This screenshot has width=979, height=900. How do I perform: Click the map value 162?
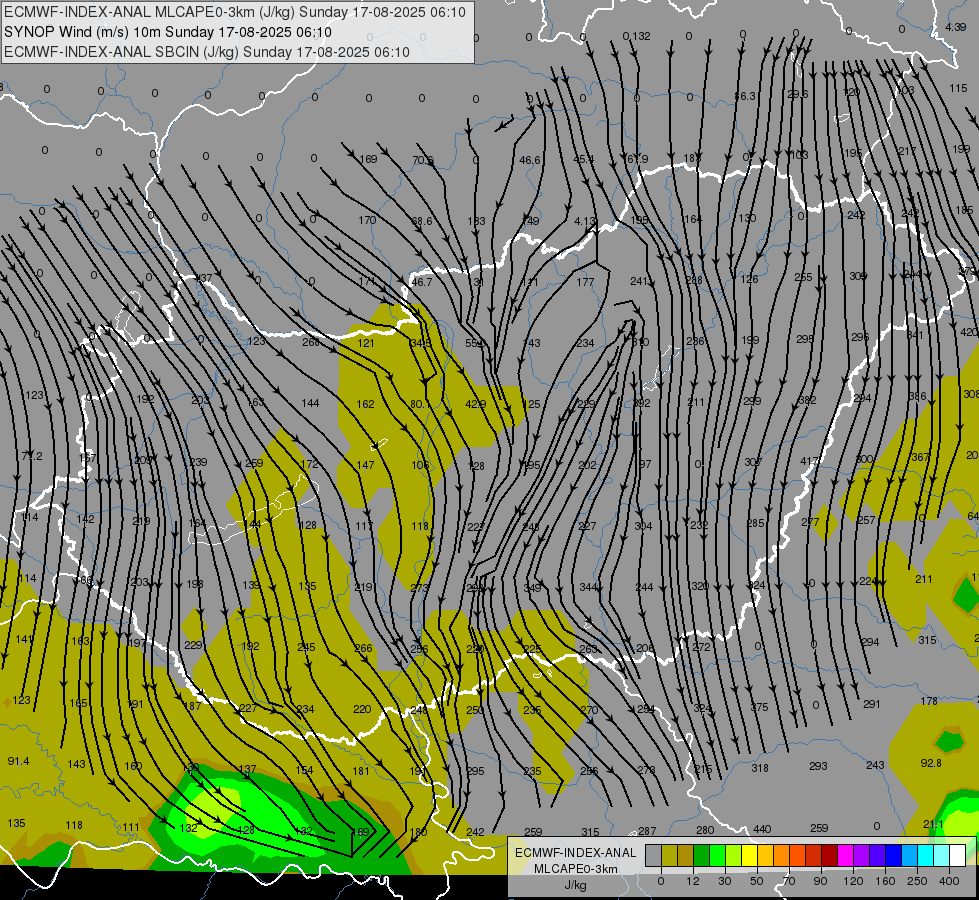click(365, 404)
